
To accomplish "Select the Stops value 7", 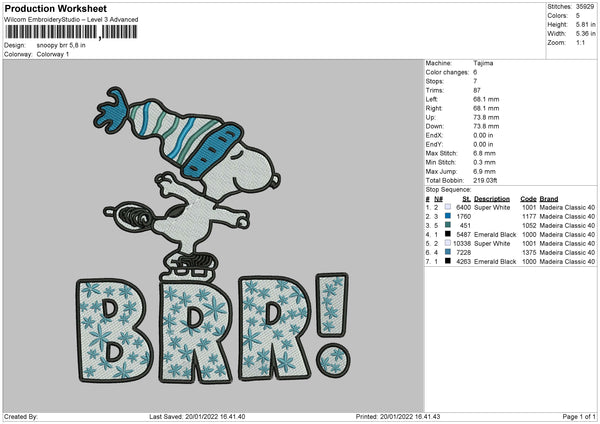I will (475, 81).
